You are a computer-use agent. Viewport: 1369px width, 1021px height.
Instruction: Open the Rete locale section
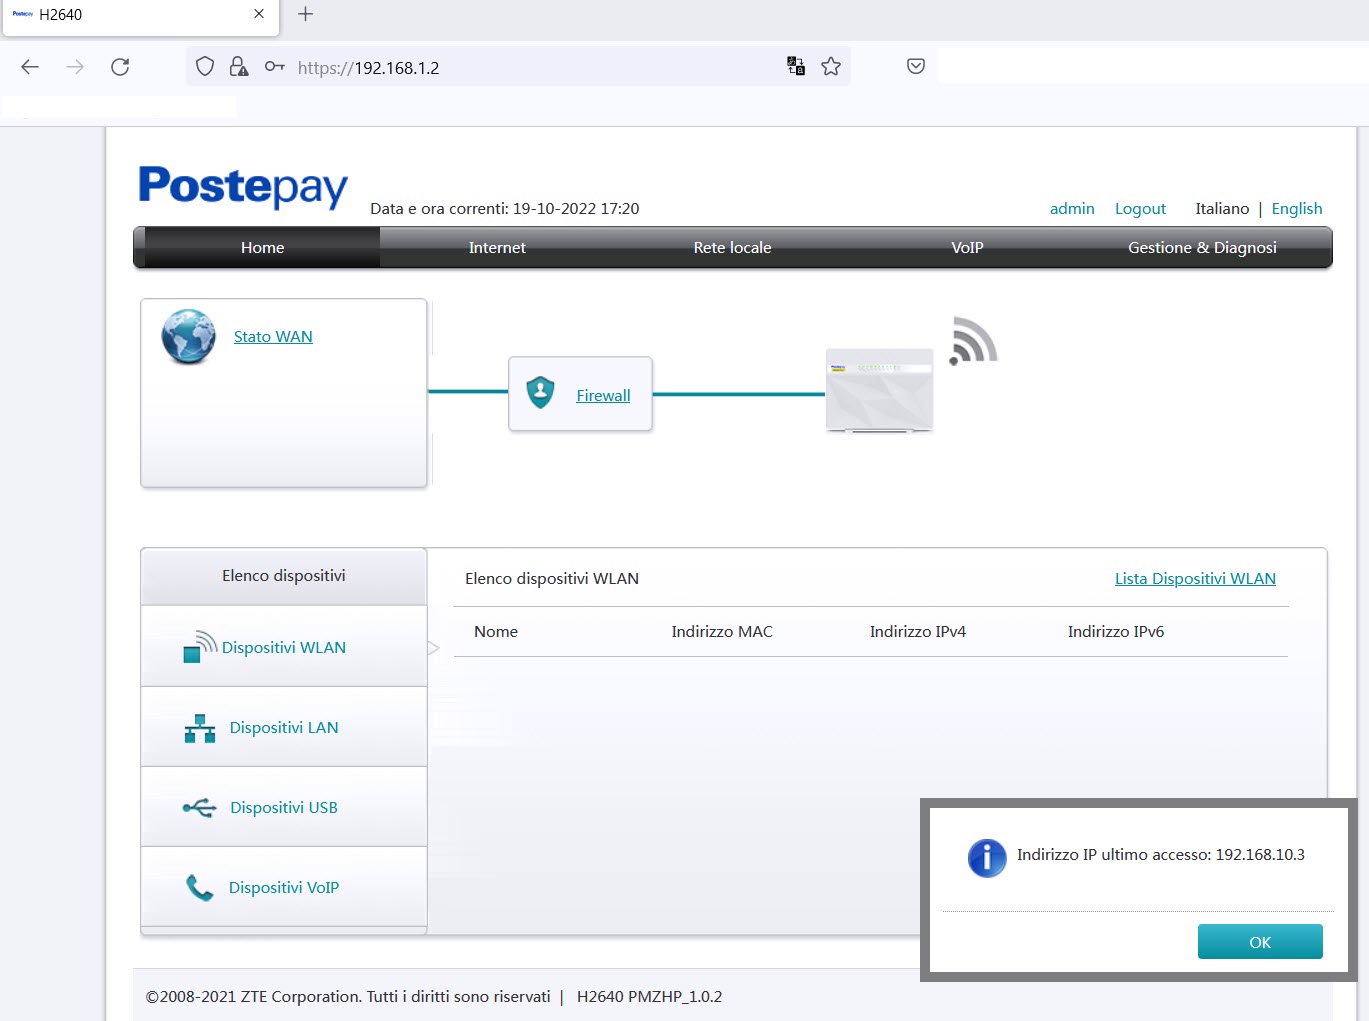(x=732, y=247)
